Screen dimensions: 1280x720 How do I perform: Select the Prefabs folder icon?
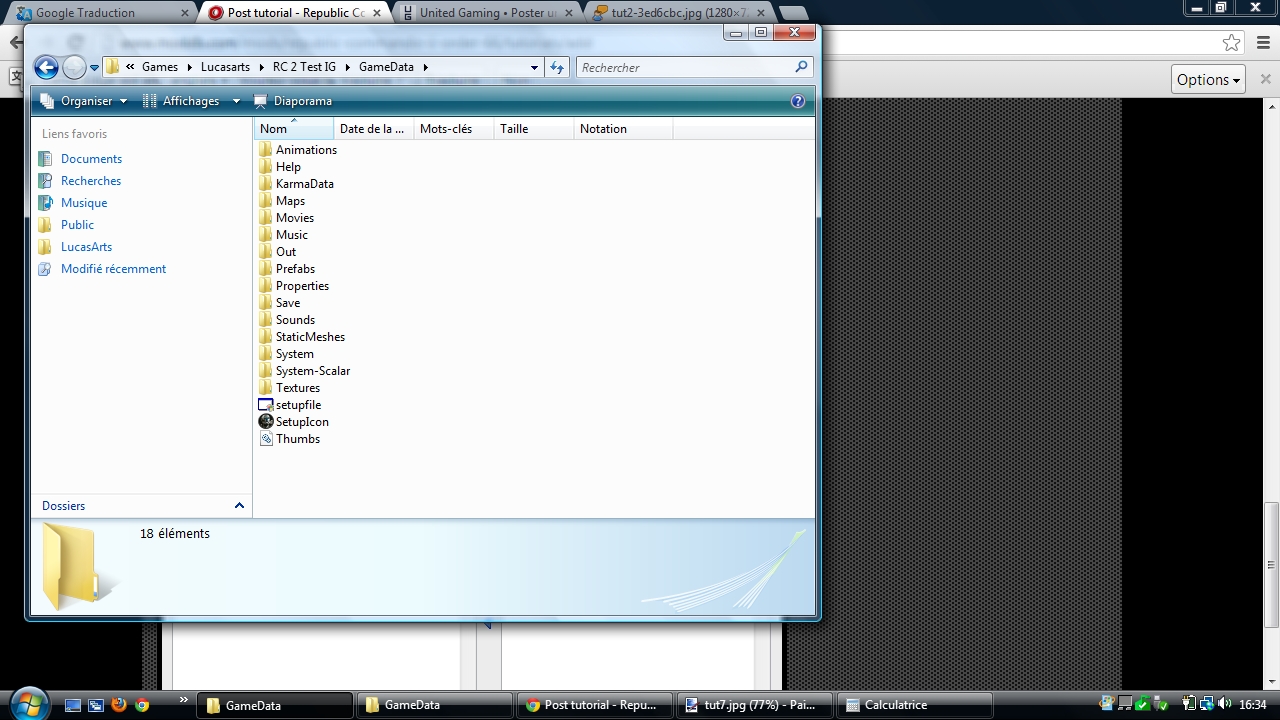pos(265,269)
